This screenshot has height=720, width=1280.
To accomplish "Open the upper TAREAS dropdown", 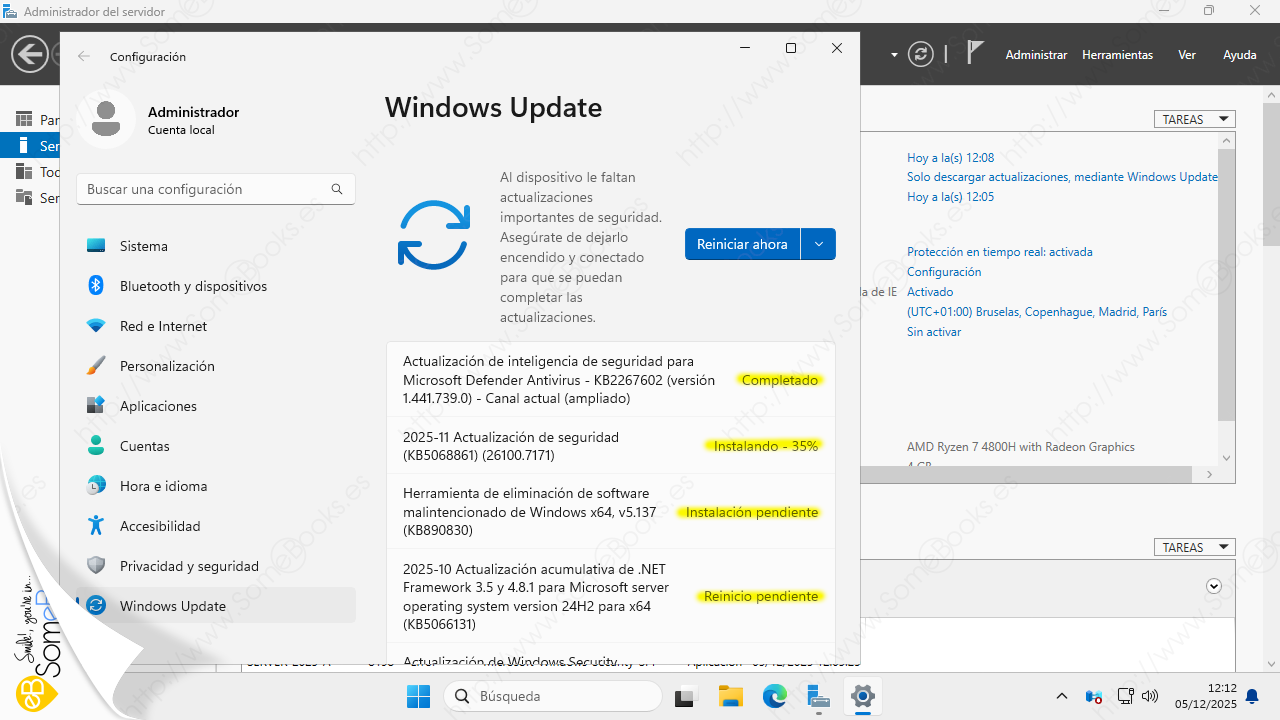I will 1194,119.
